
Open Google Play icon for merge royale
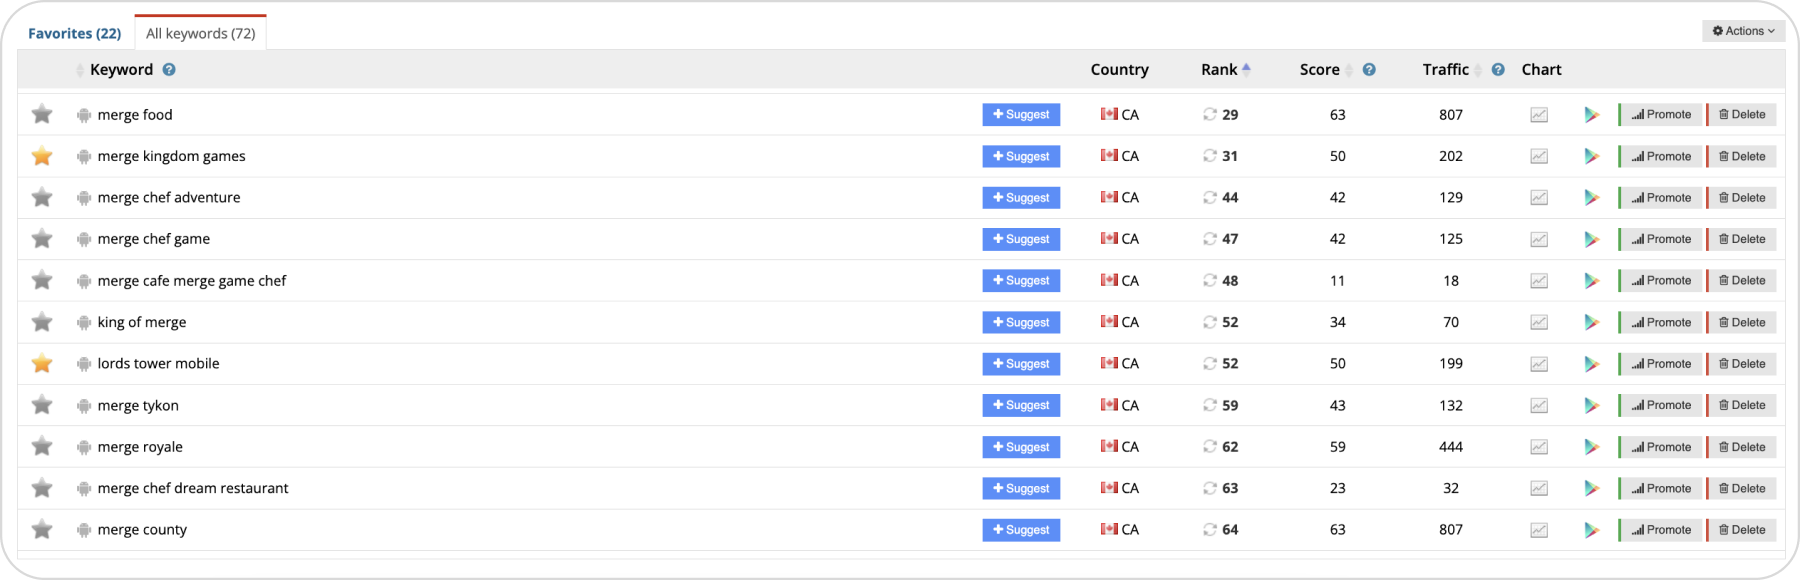(1591, 448)
